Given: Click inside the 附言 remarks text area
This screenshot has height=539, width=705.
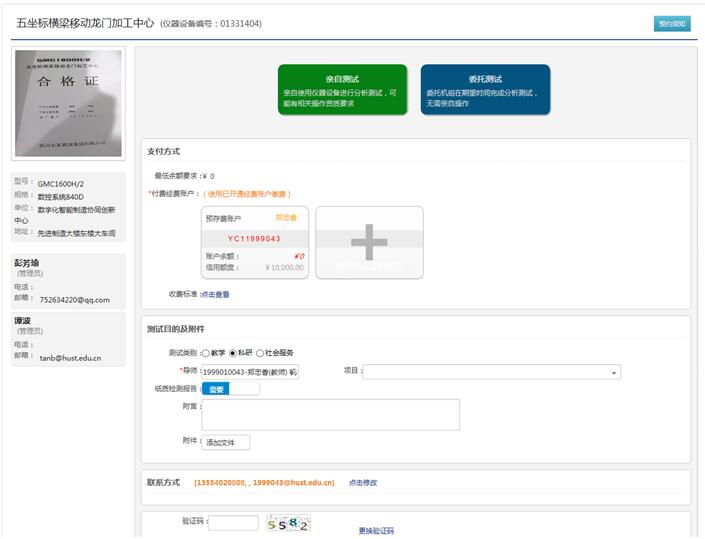Looking at the screenshot, I should coord(330,415).
